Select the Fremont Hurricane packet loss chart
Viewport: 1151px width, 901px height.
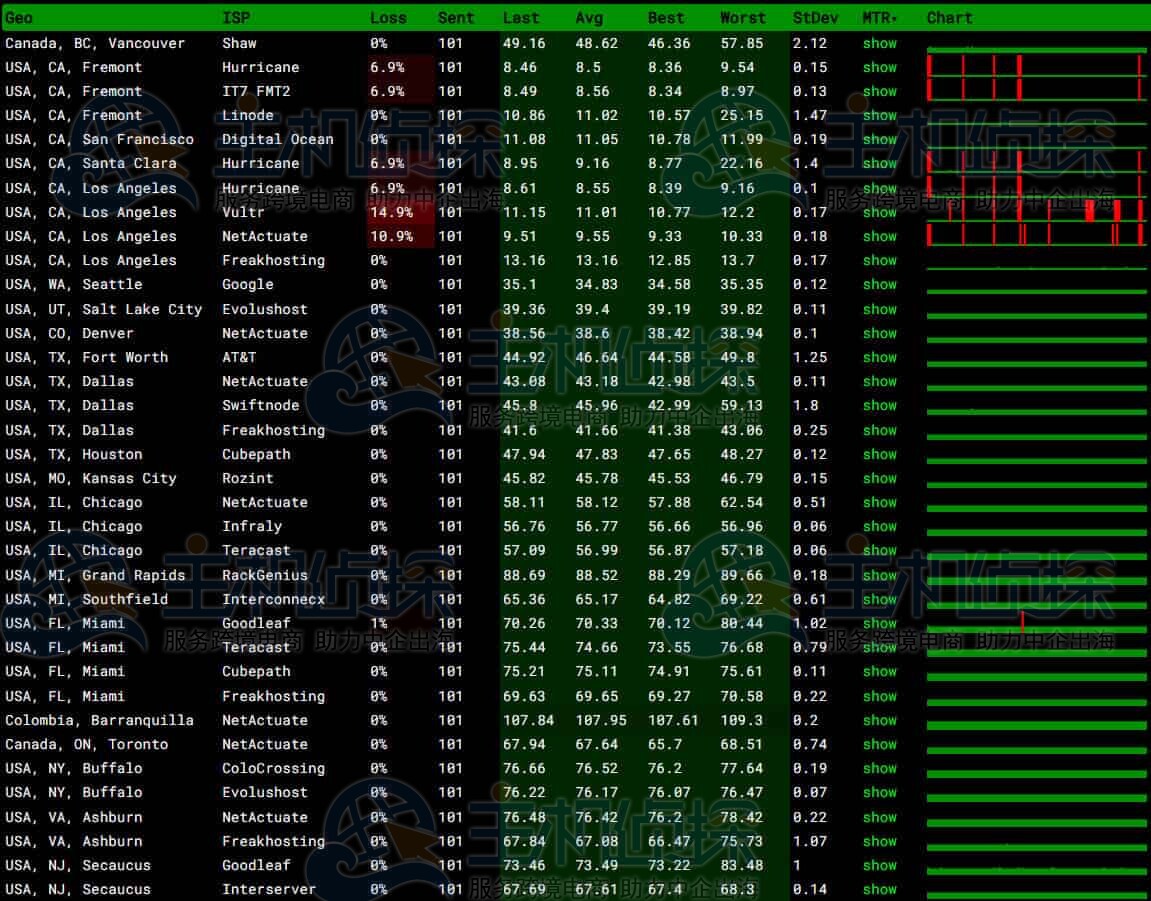point(1036,67)
